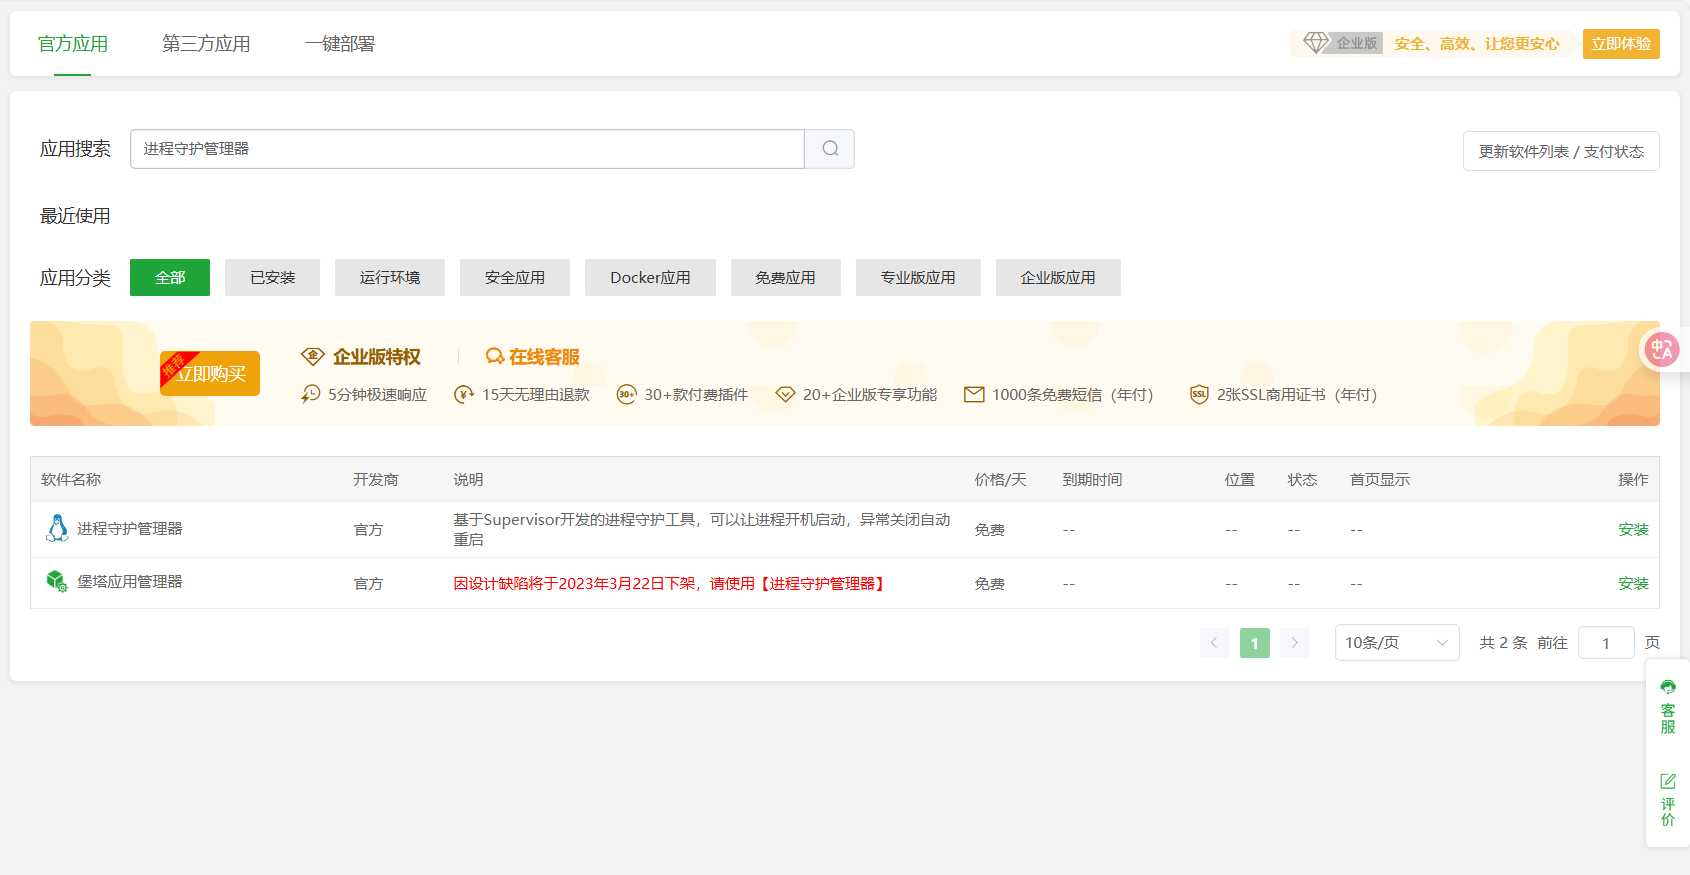Image resolution: width=1690 pixels, height=875 pixels.
Task: Click the translate floating icon
Action: point(1661,350)
